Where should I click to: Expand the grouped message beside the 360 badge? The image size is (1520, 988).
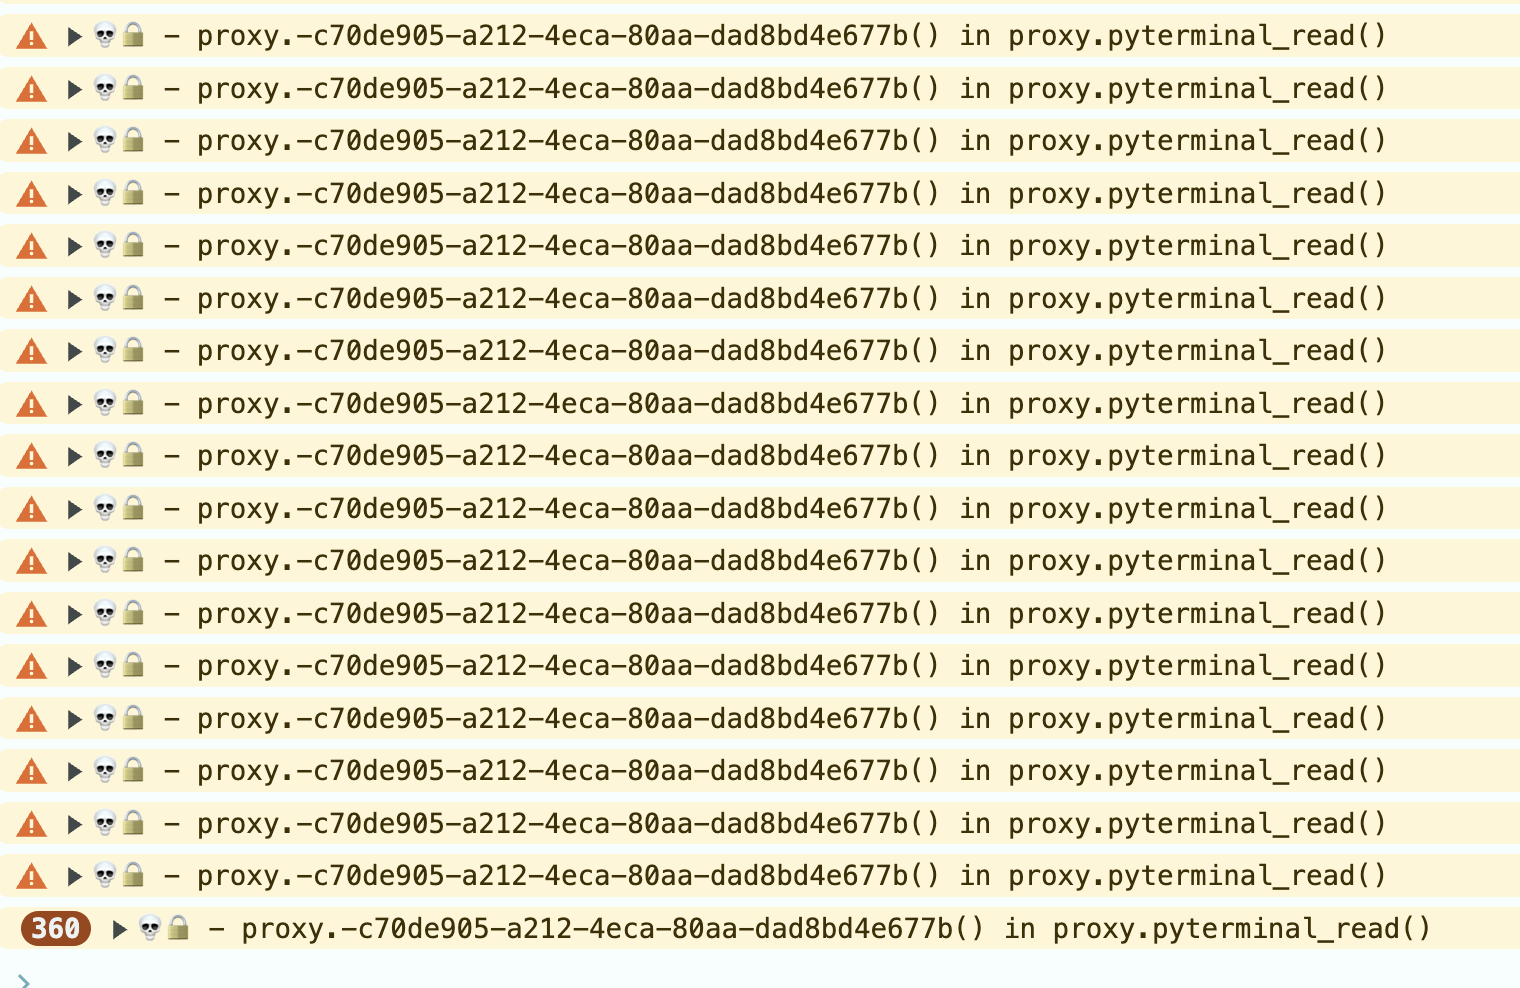[119, 930]
